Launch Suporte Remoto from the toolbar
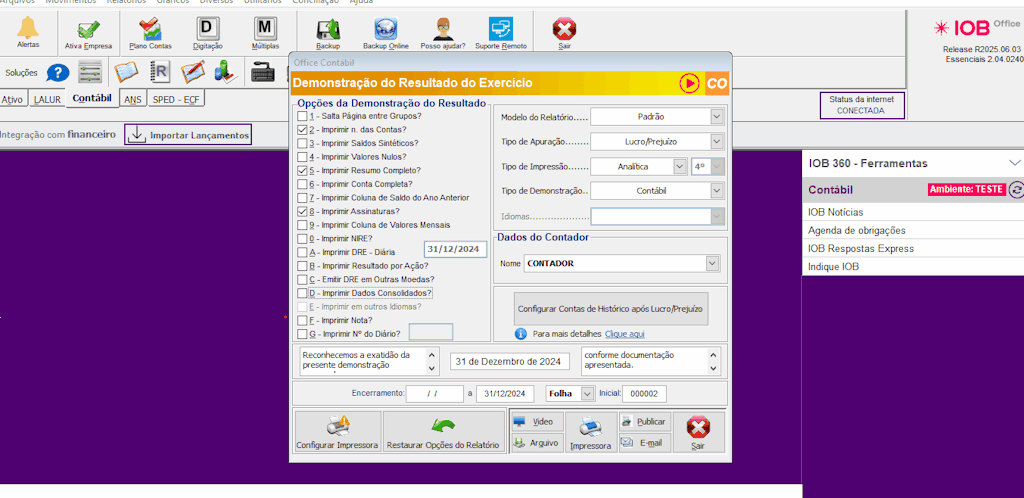Image resolution: width=1024 pixels, height=498 pixels. 500,31
